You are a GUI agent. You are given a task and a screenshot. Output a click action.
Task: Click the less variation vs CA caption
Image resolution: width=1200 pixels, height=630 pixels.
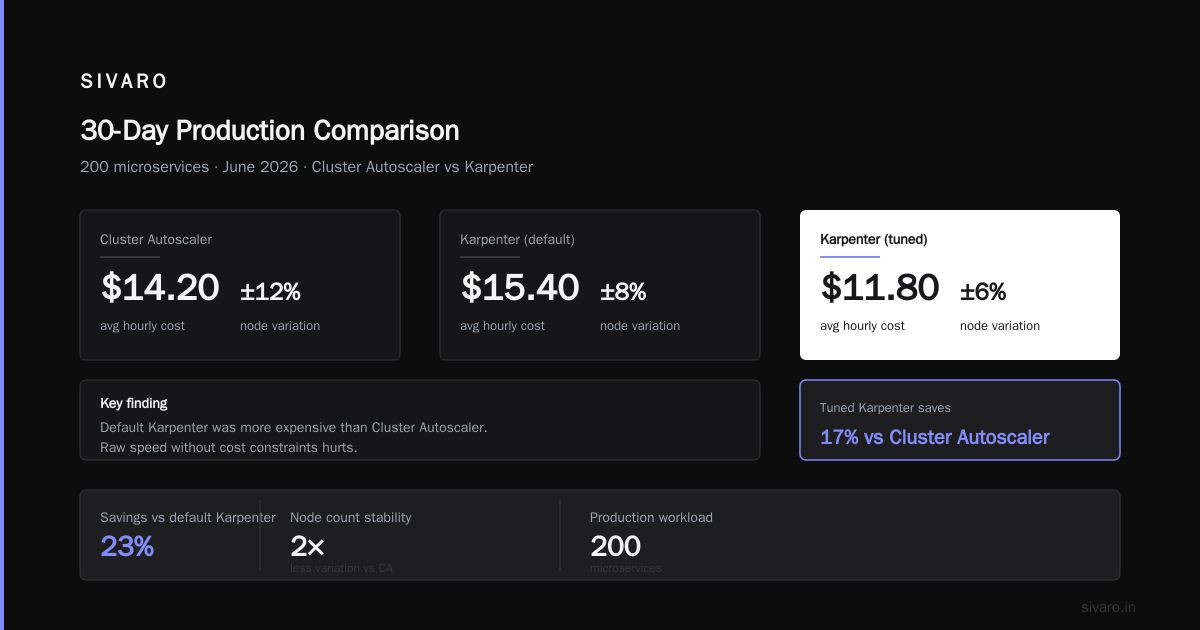(x=341, y=568)
